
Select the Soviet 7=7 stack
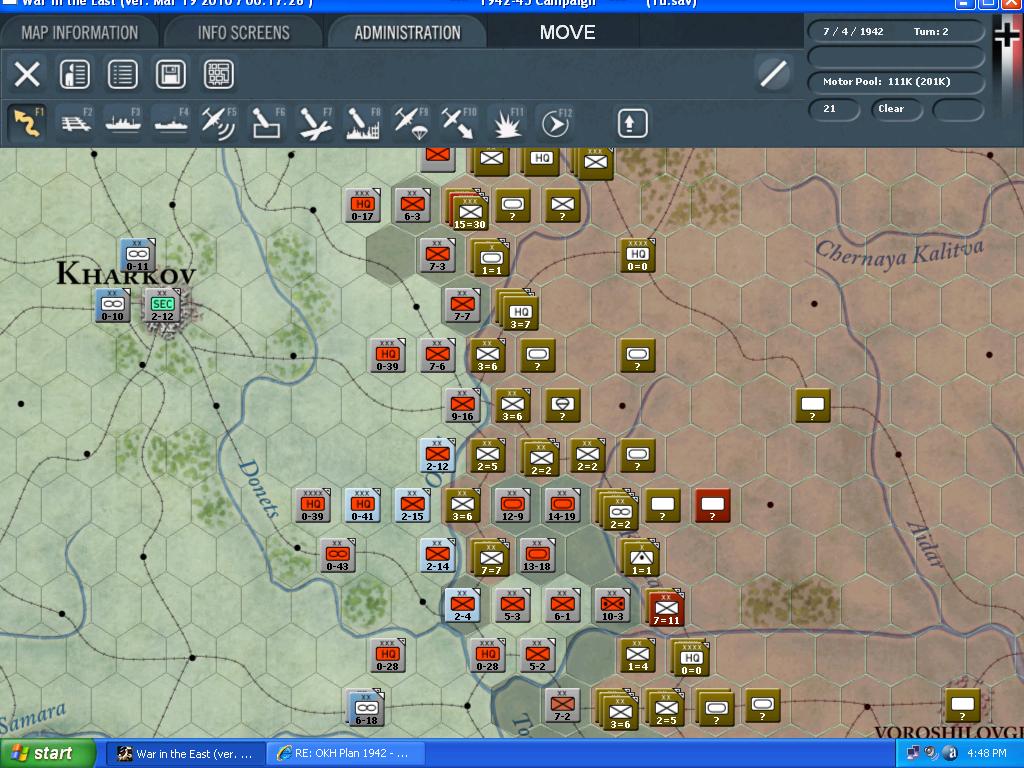coord(490,559)
